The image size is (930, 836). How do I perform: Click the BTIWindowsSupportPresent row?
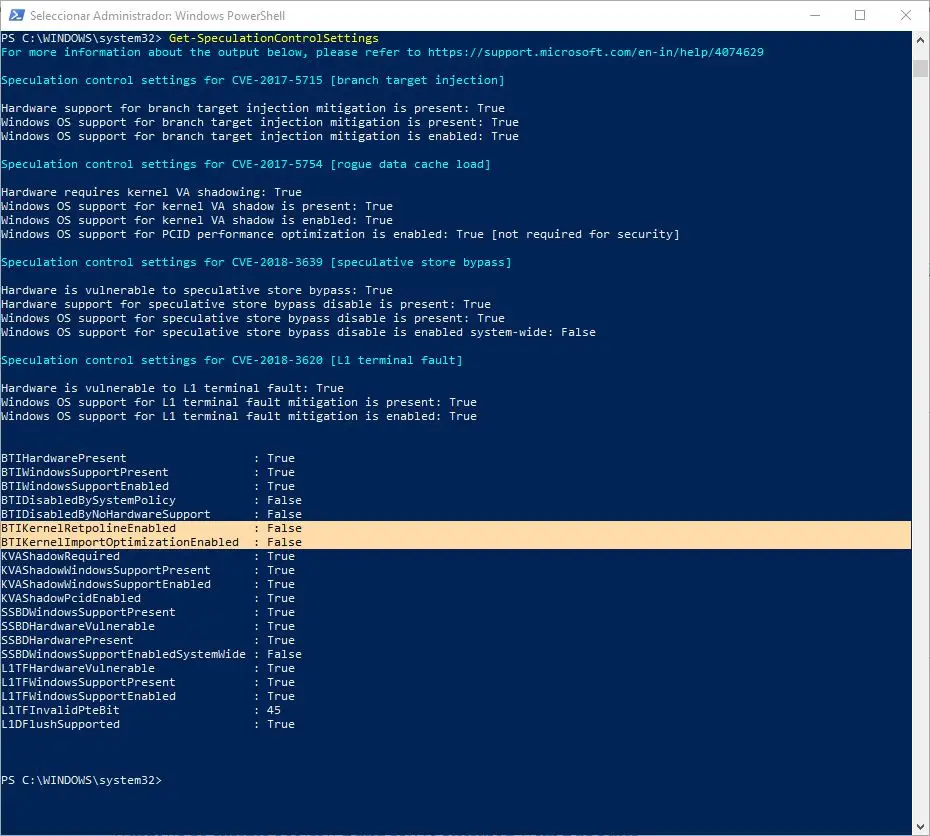pyautogui.click(x=148, y=472)
